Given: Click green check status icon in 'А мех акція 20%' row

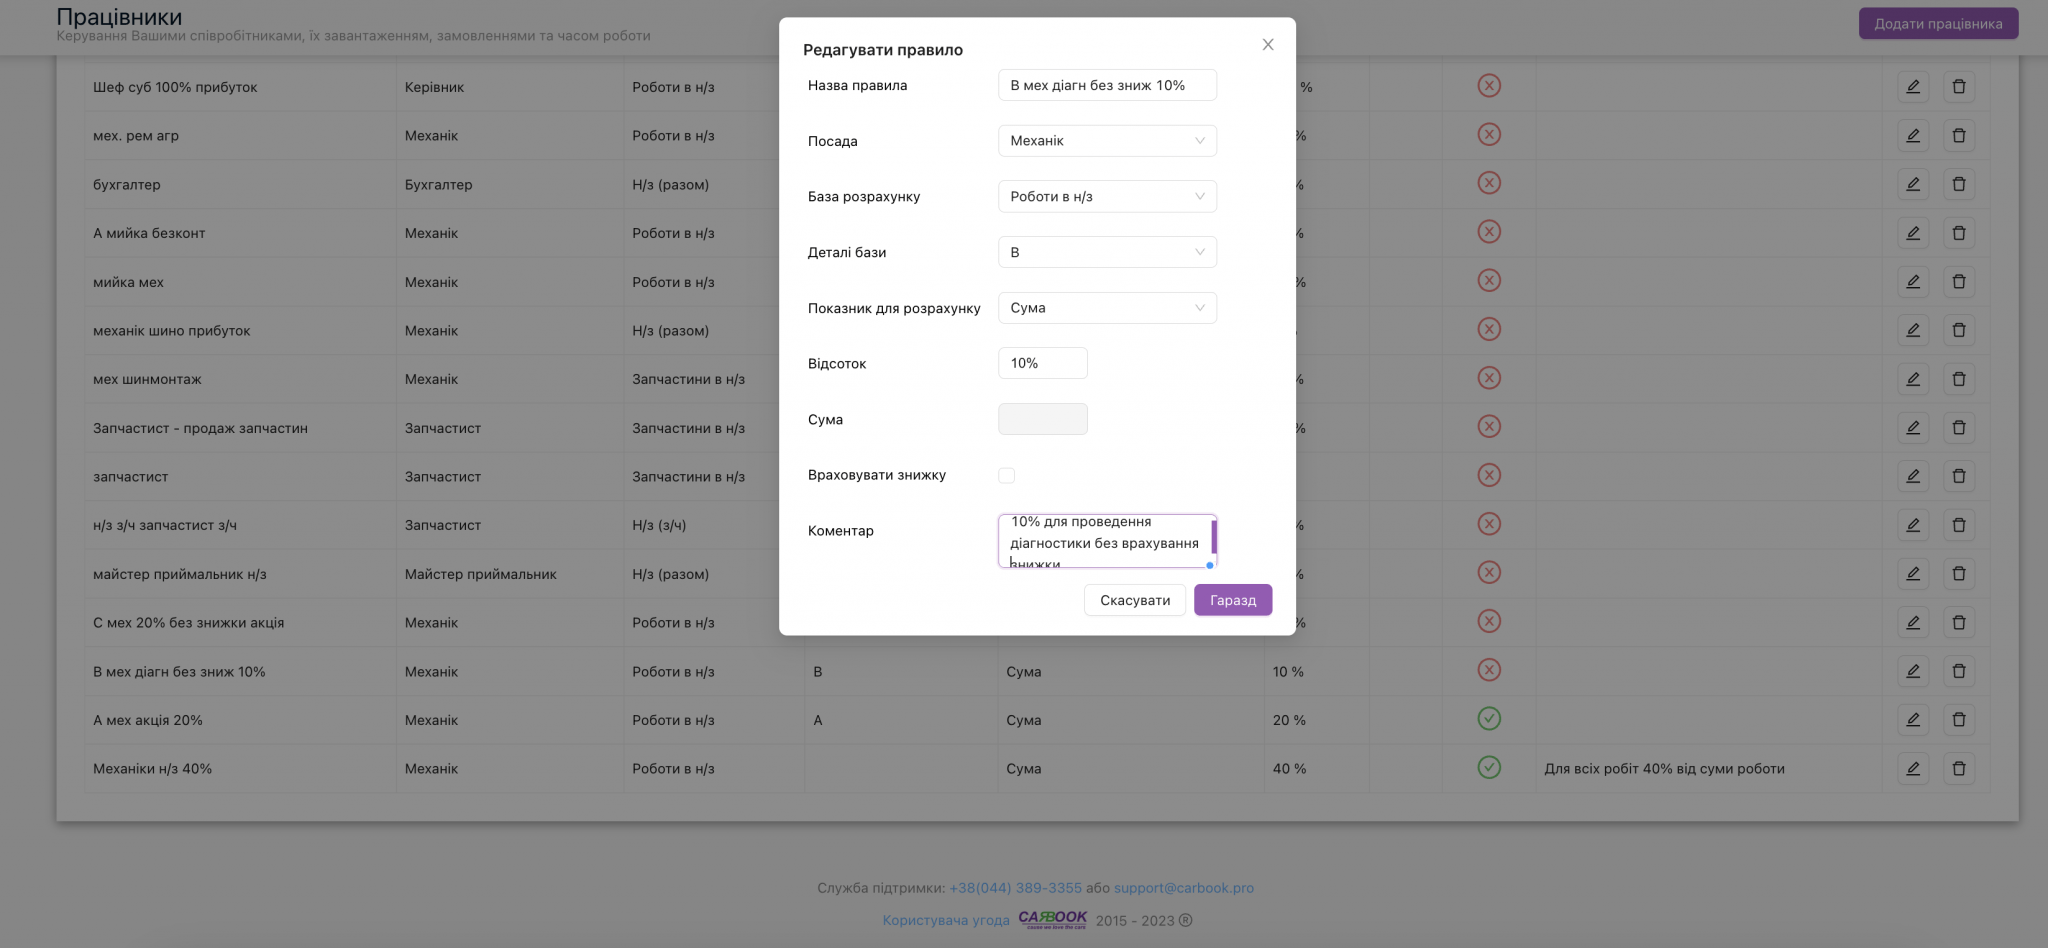Looking at the screenshot, I should (x=1489, y=719).
